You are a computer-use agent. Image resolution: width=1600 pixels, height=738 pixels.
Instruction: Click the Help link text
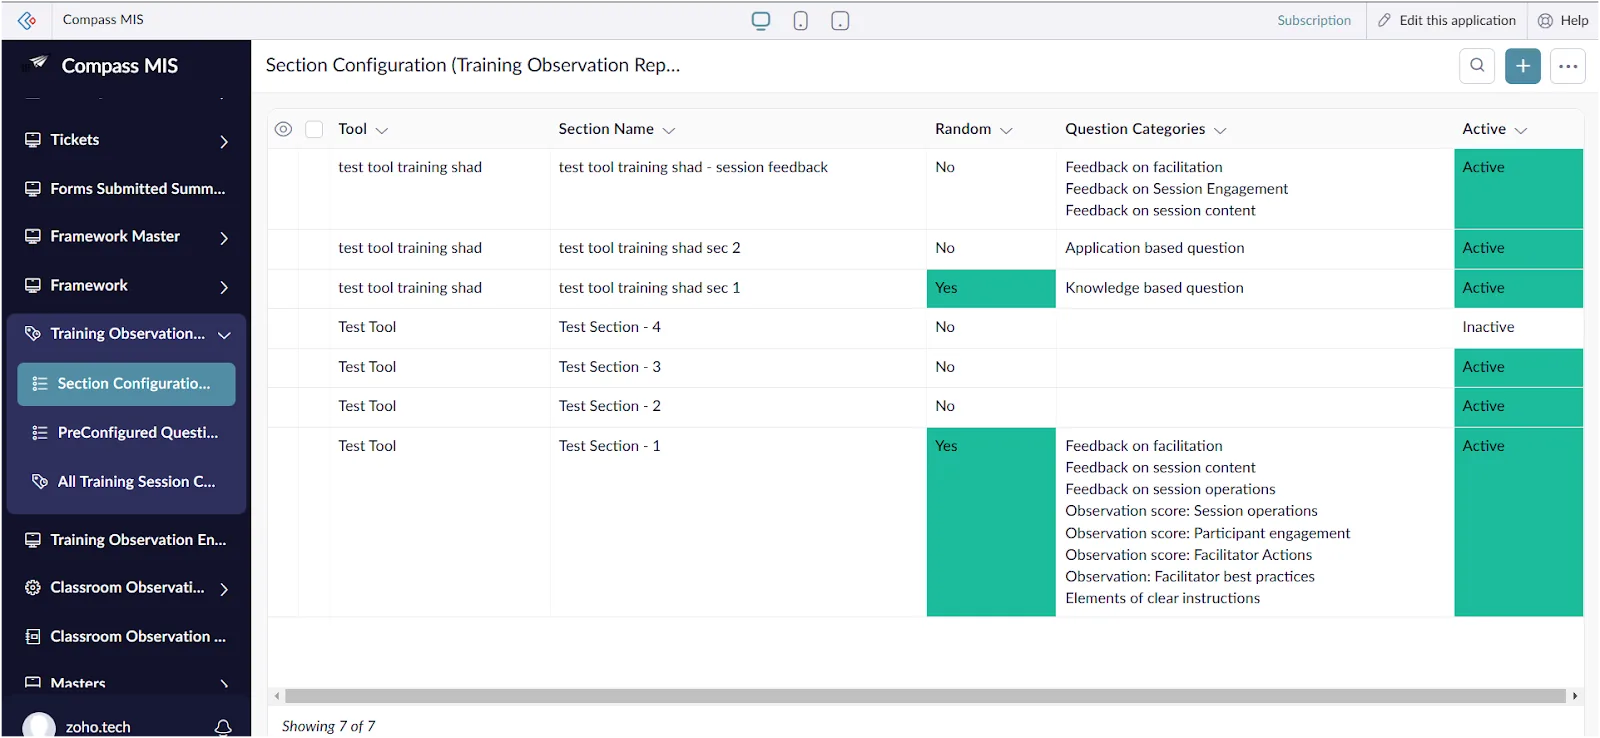pyautogui.click(x=1574, y=20)
